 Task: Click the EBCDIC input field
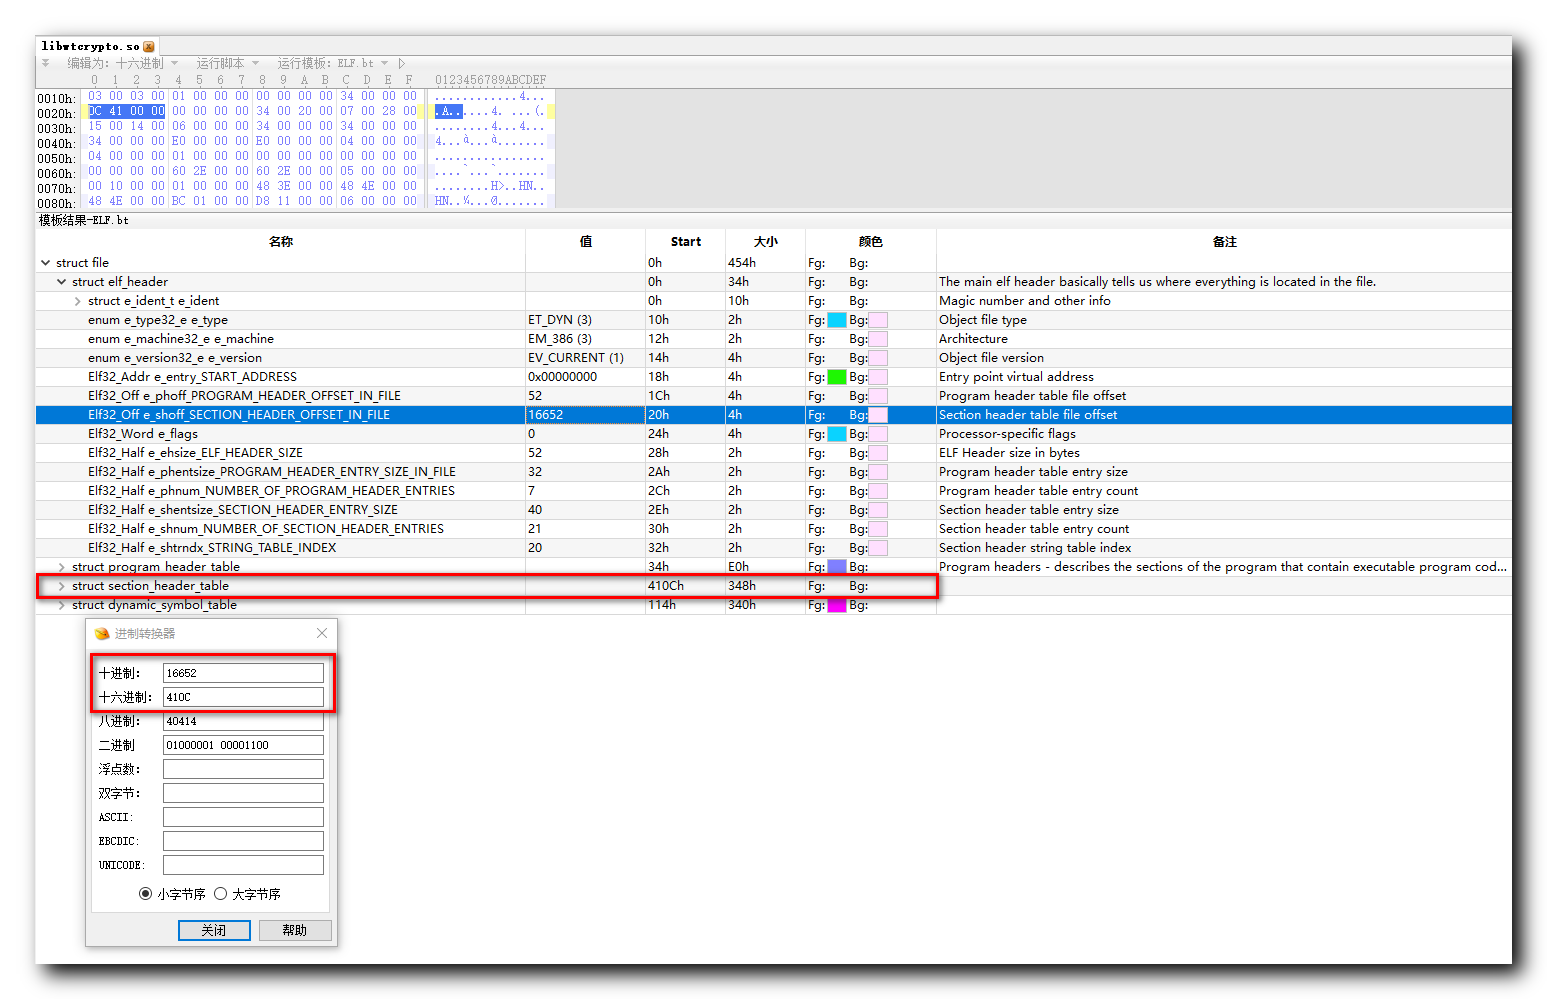tap(243, 841)
